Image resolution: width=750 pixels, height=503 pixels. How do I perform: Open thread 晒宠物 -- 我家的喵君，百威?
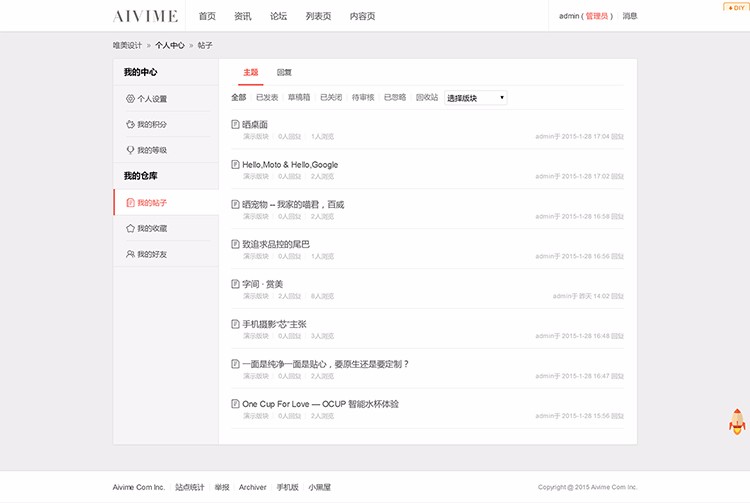(x=293, y=205)
